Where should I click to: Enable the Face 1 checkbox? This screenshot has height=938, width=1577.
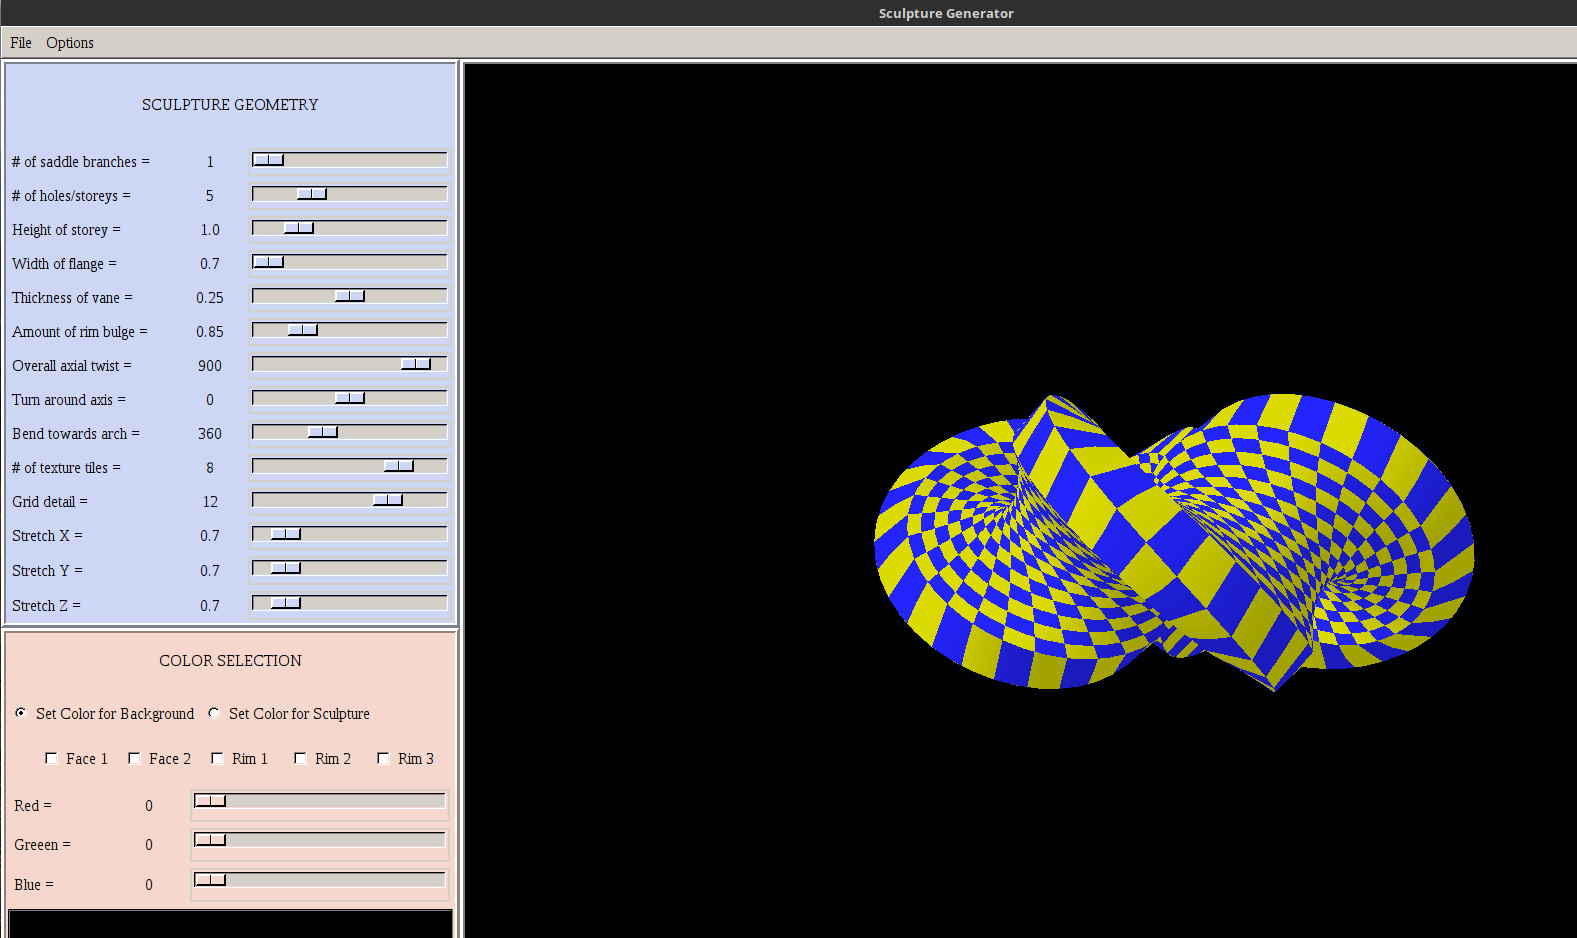click(51, 758)
